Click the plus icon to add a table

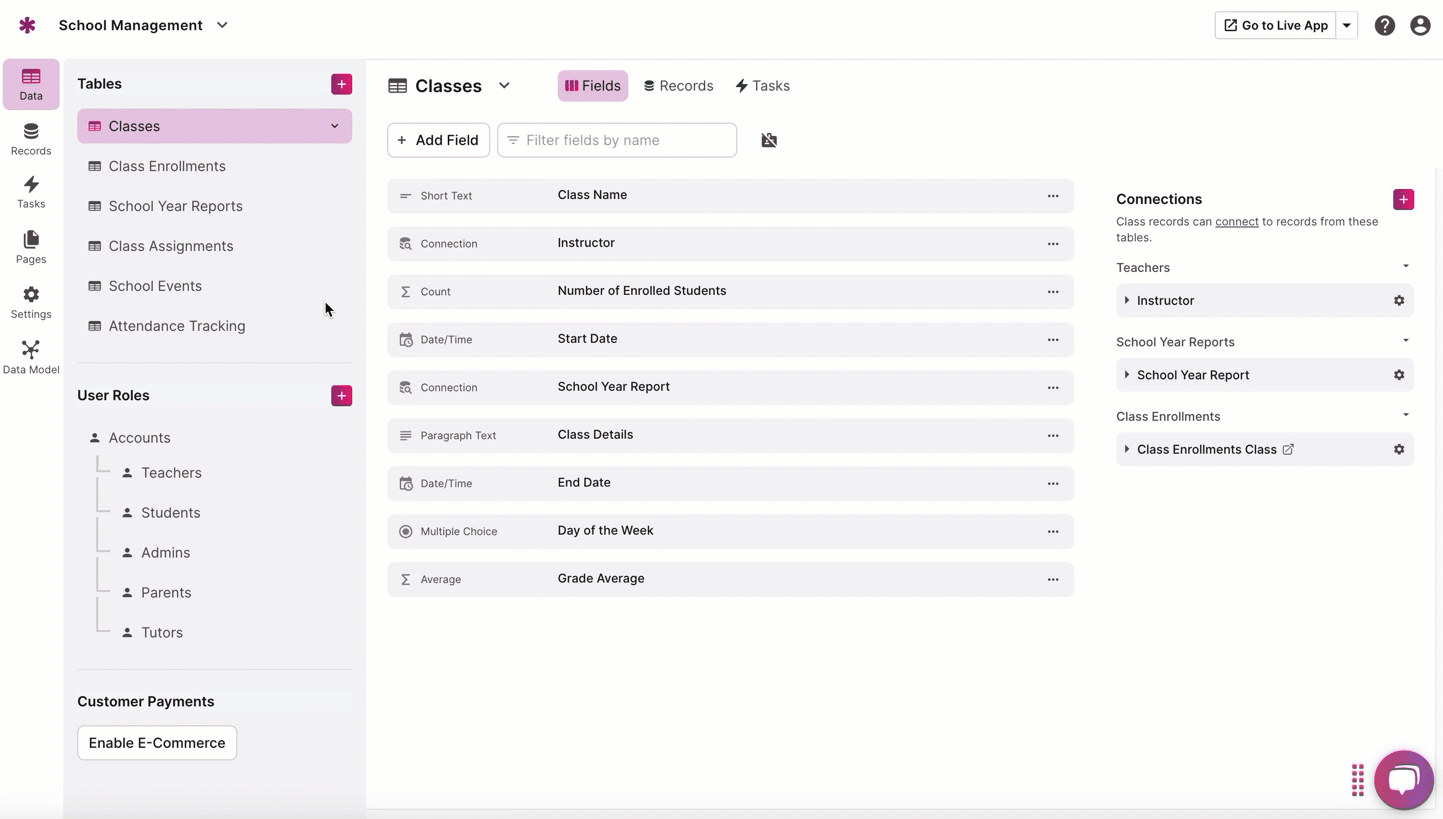click(x=341, y=84)
